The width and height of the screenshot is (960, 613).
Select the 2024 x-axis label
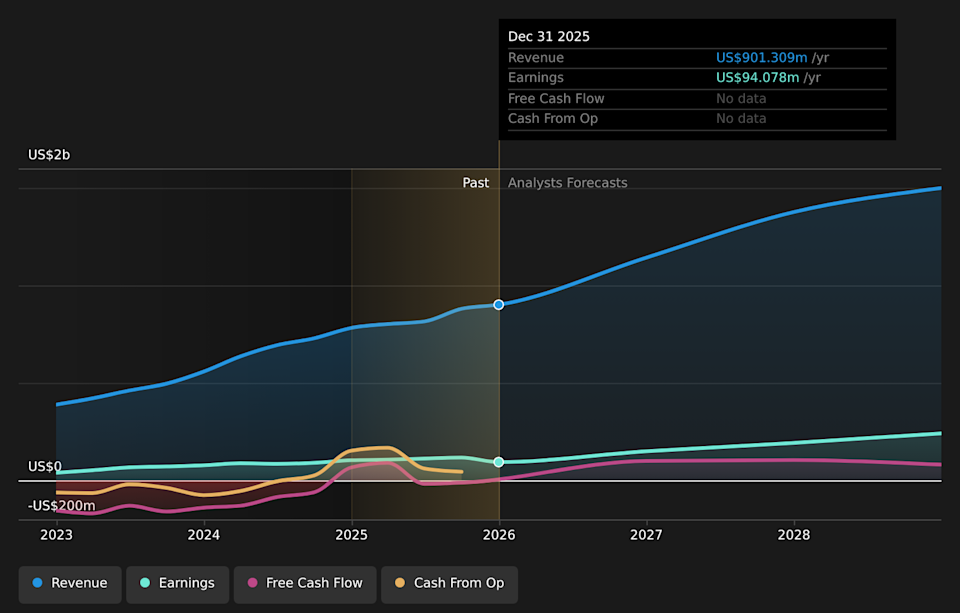(x=204, y=535)
